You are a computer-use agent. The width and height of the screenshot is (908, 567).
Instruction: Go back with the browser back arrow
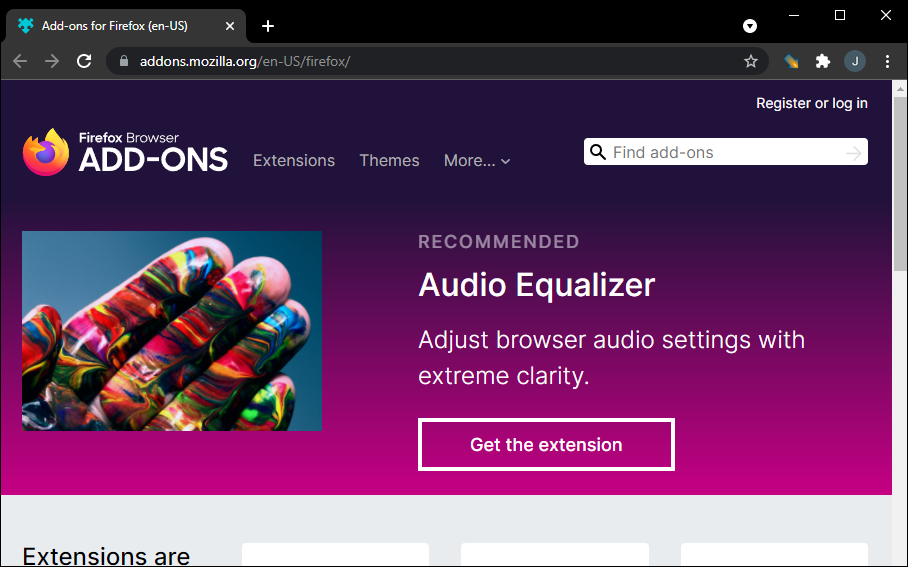[x=20, y=61]
